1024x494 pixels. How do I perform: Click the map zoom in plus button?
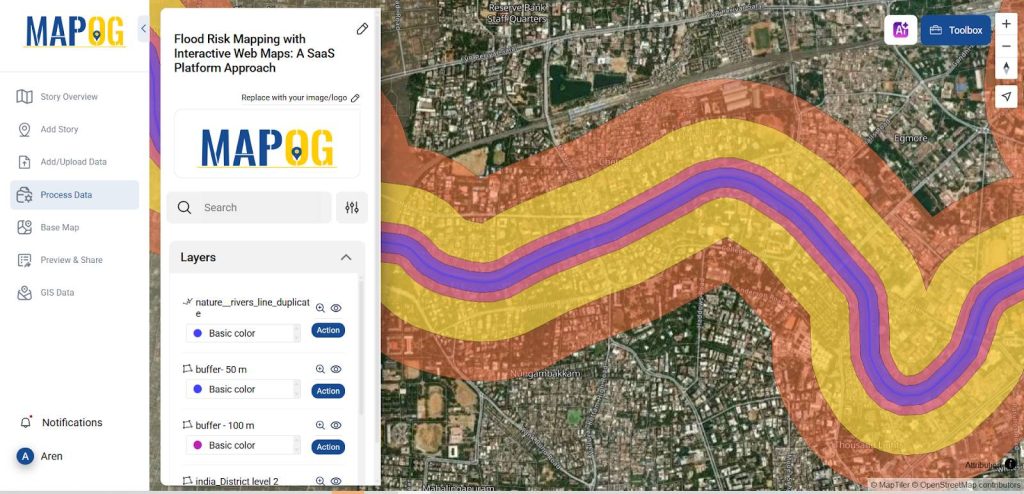1006,24
